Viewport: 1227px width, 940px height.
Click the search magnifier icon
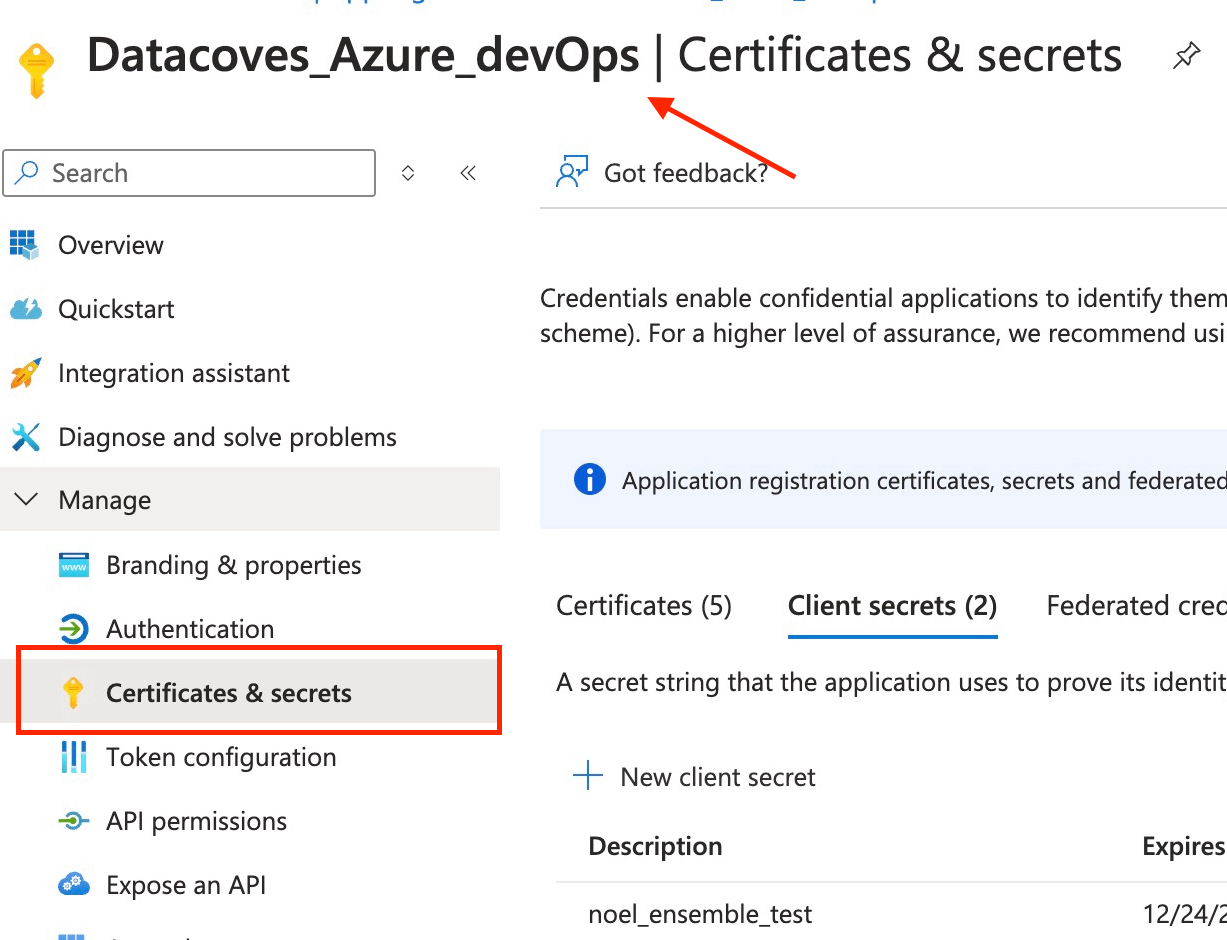(x=29, y=173)
